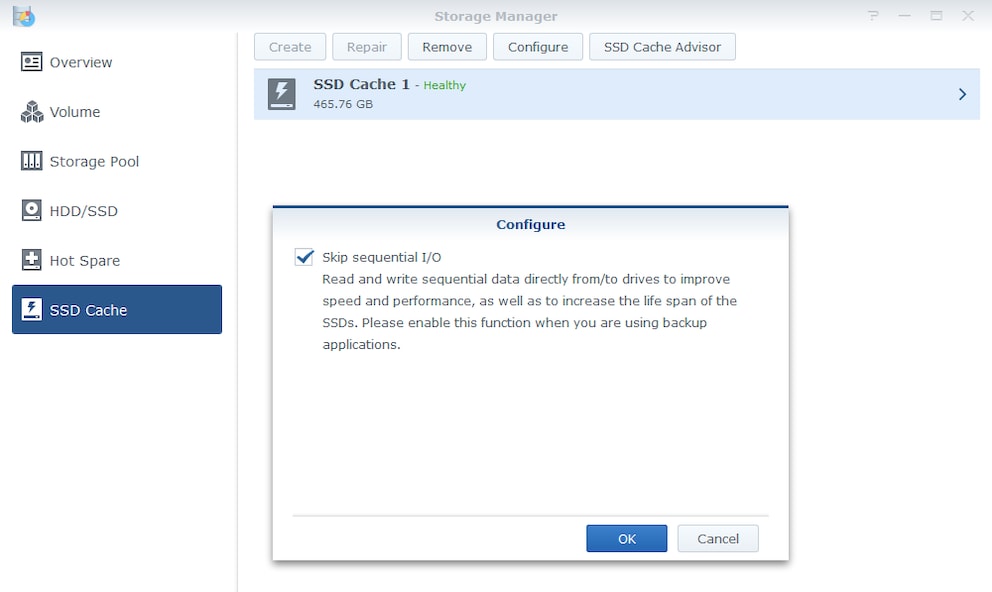992x592 pixels.
Task: Click the SSD Cache lightning icon in sidebar
Action: pos(32,310)
